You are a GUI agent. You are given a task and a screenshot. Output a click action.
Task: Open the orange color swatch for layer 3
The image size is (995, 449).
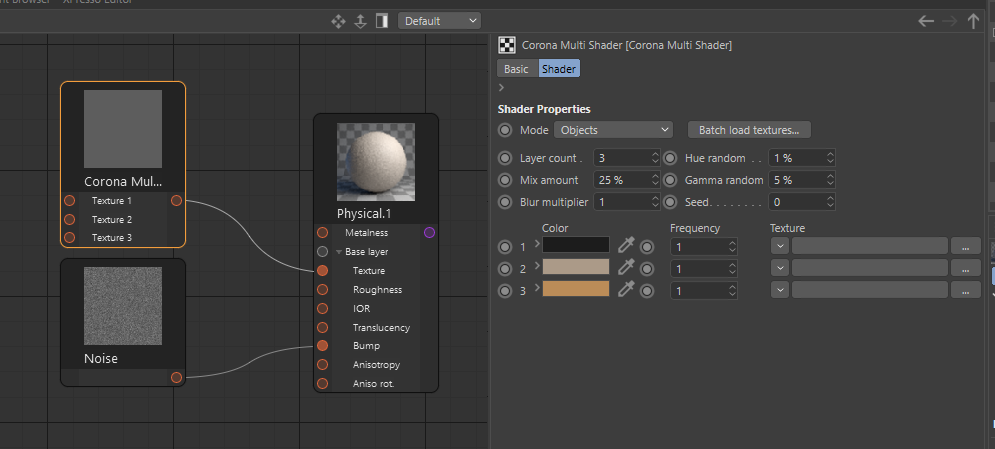click(576, 289)
